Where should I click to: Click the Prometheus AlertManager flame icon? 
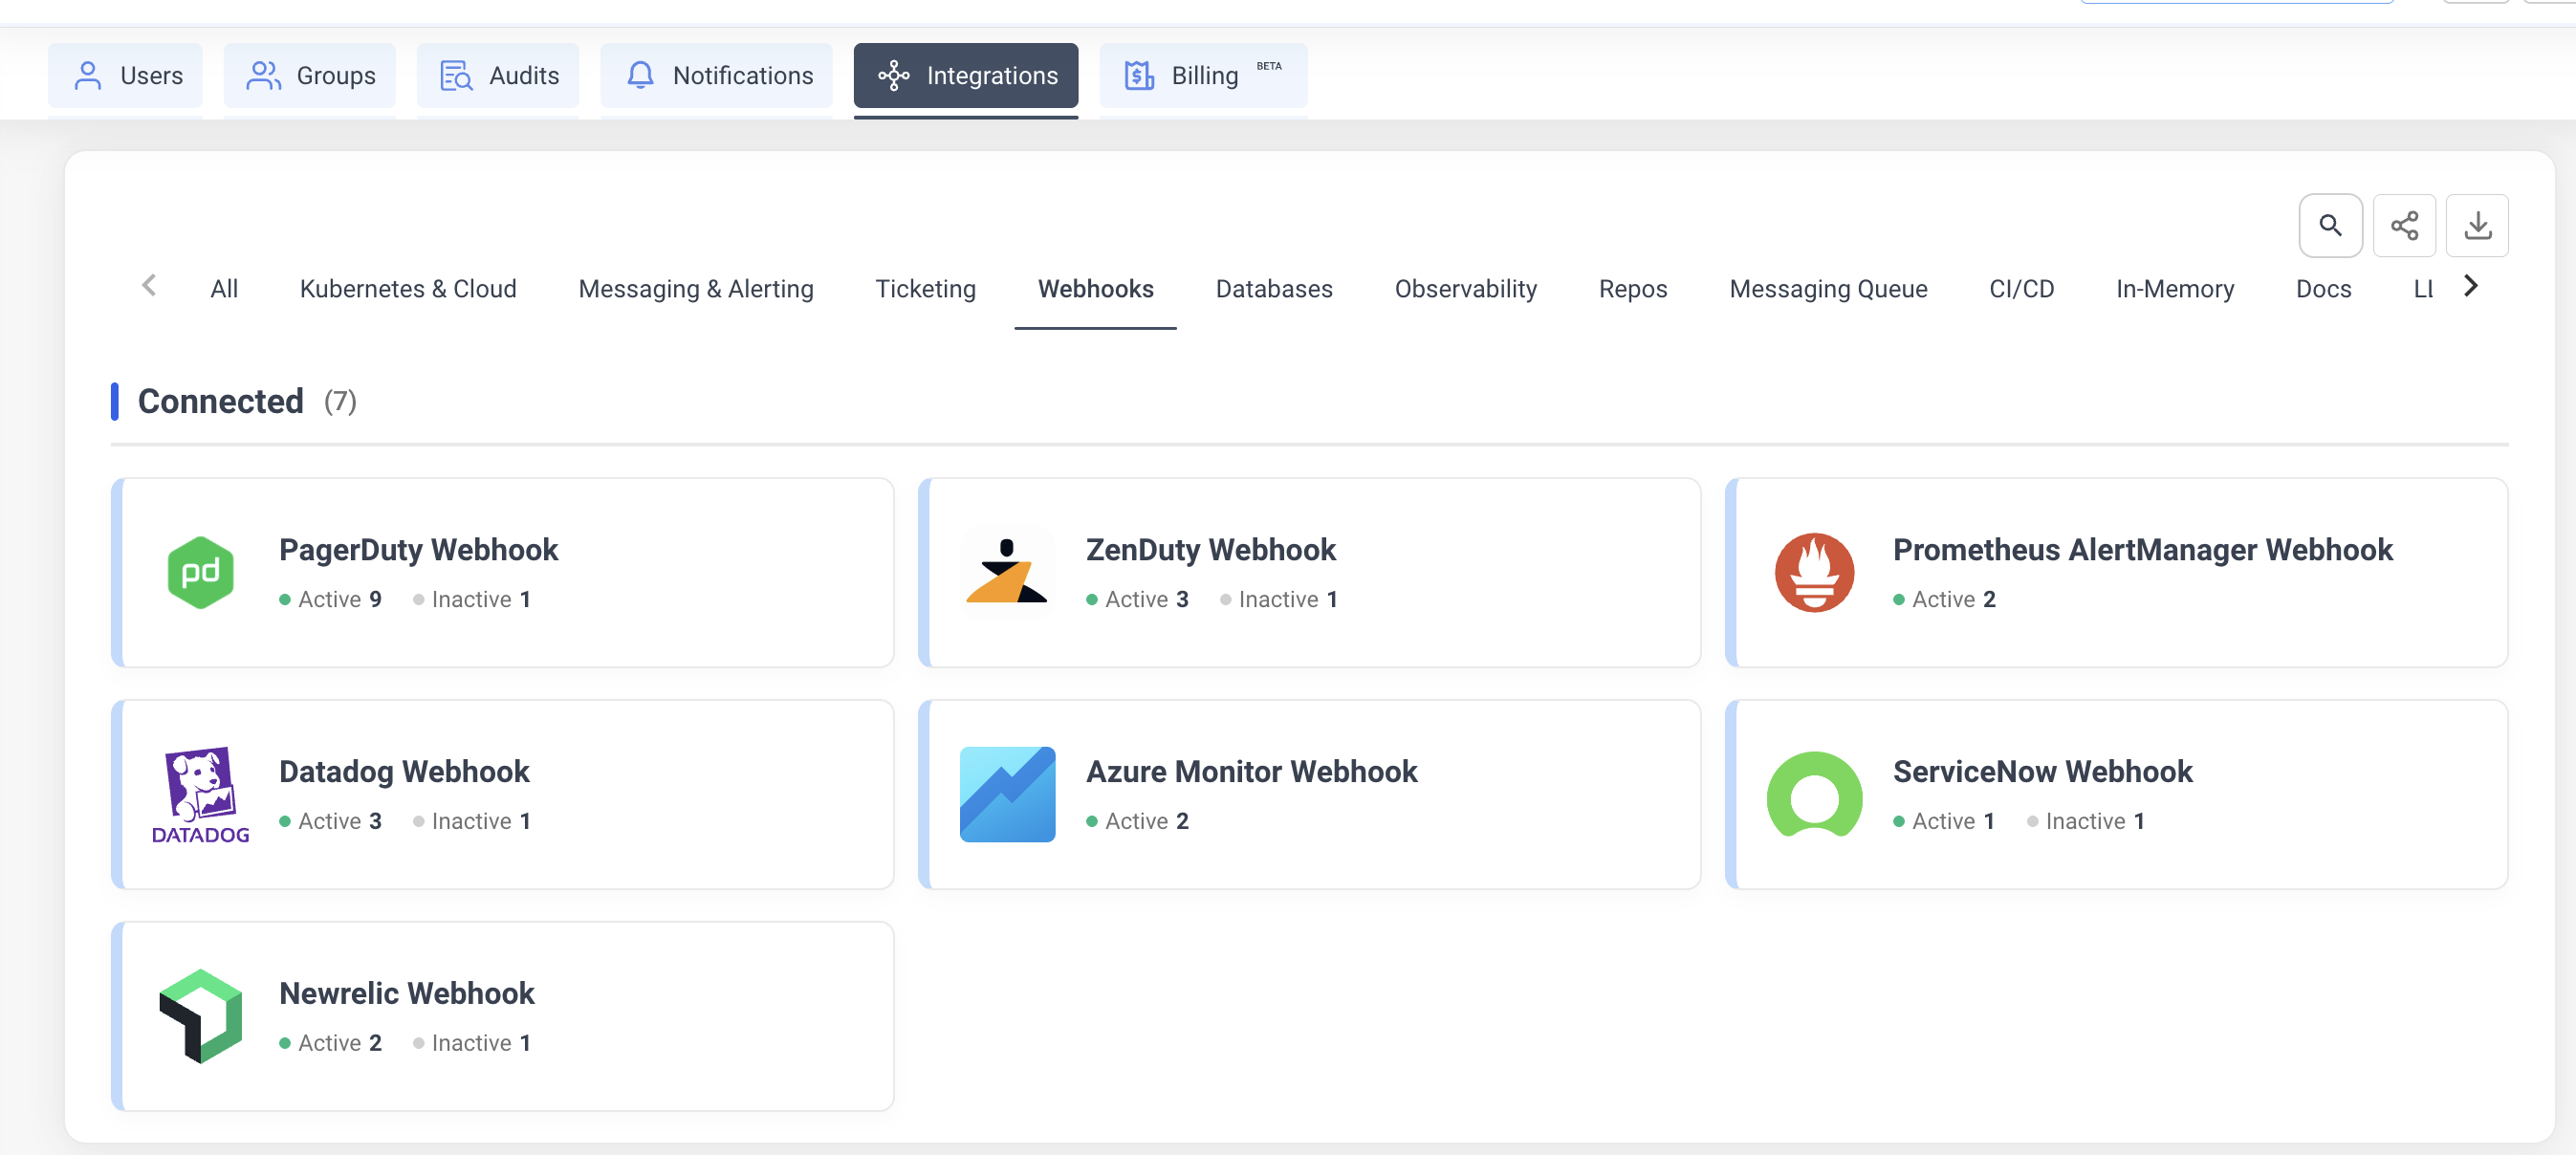[1814, 572]
